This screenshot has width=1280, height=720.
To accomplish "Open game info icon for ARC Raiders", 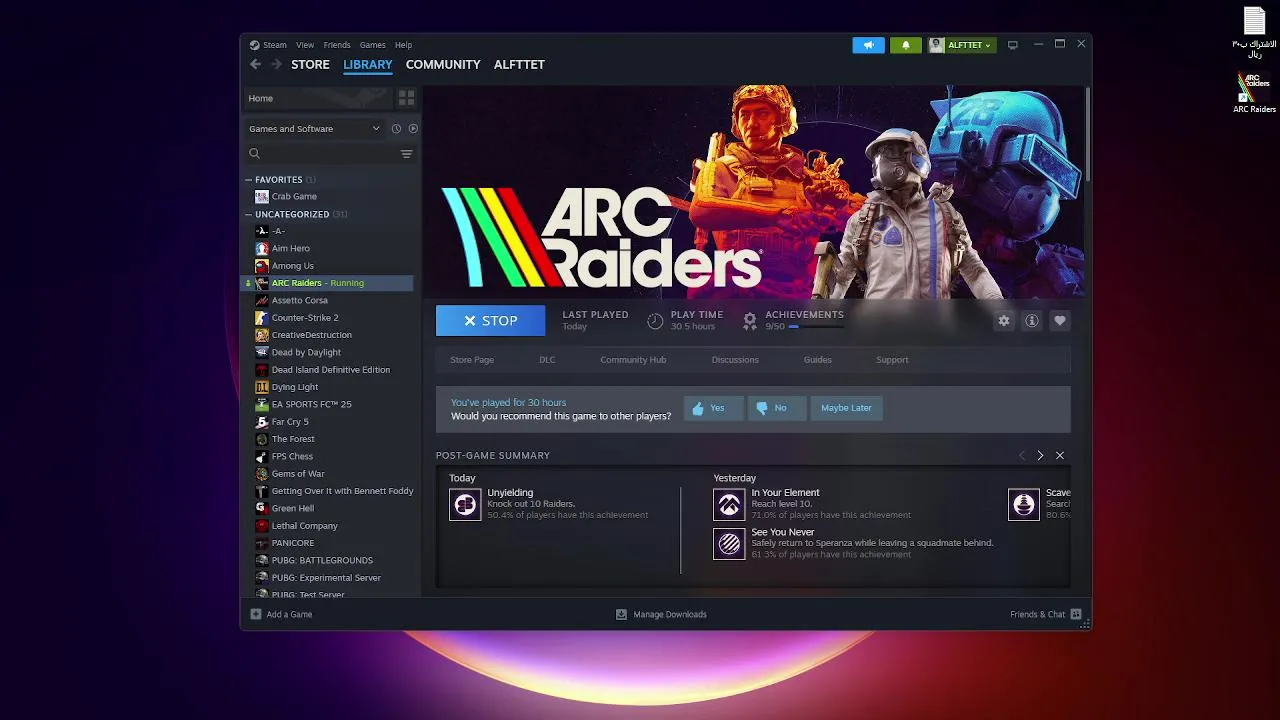I will click(1032, 321).
